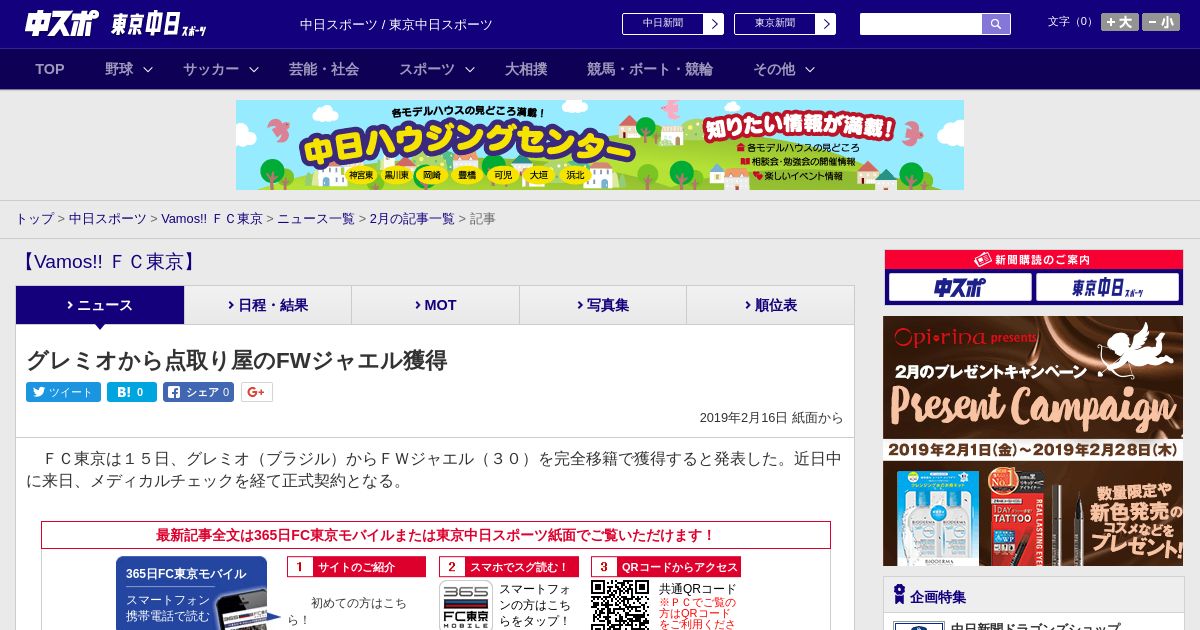Click 東京中日スポーツ subscription button in sidebar
The width and height of the screenshot is (1200, 630).
point(1107,288)
